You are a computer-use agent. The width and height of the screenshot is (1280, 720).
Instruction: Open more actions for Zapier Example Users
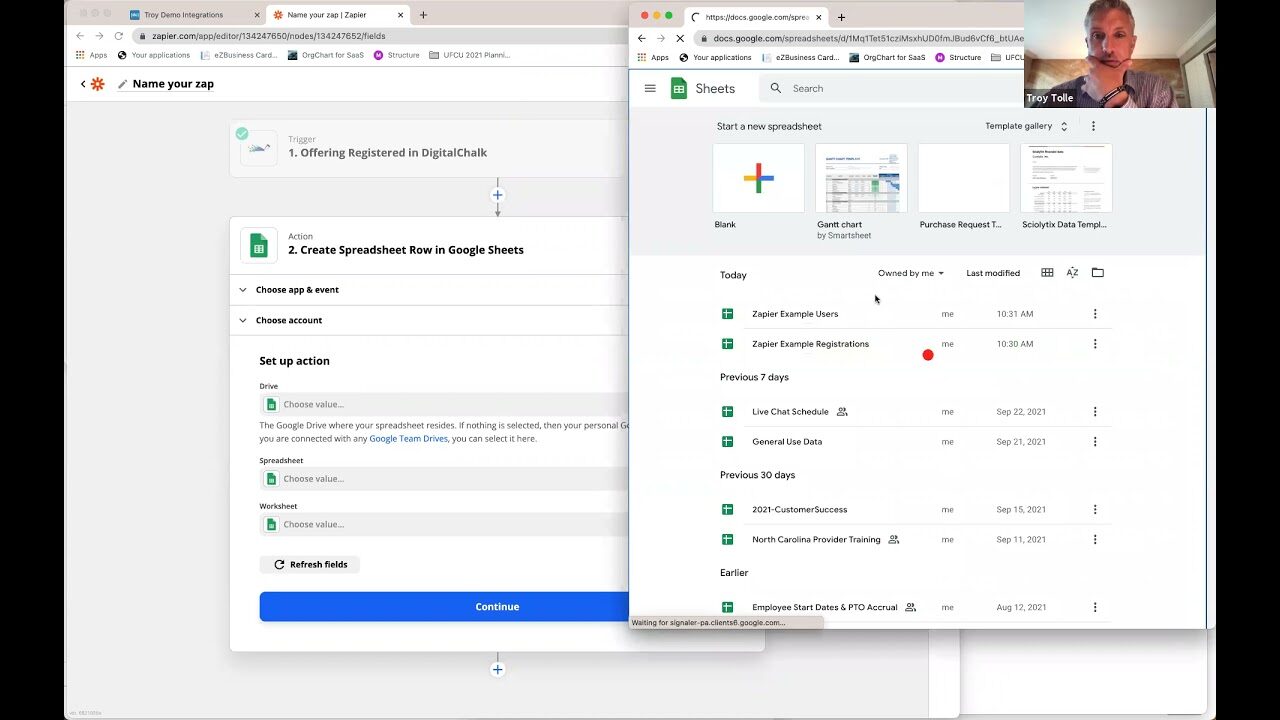(1095, 314)
